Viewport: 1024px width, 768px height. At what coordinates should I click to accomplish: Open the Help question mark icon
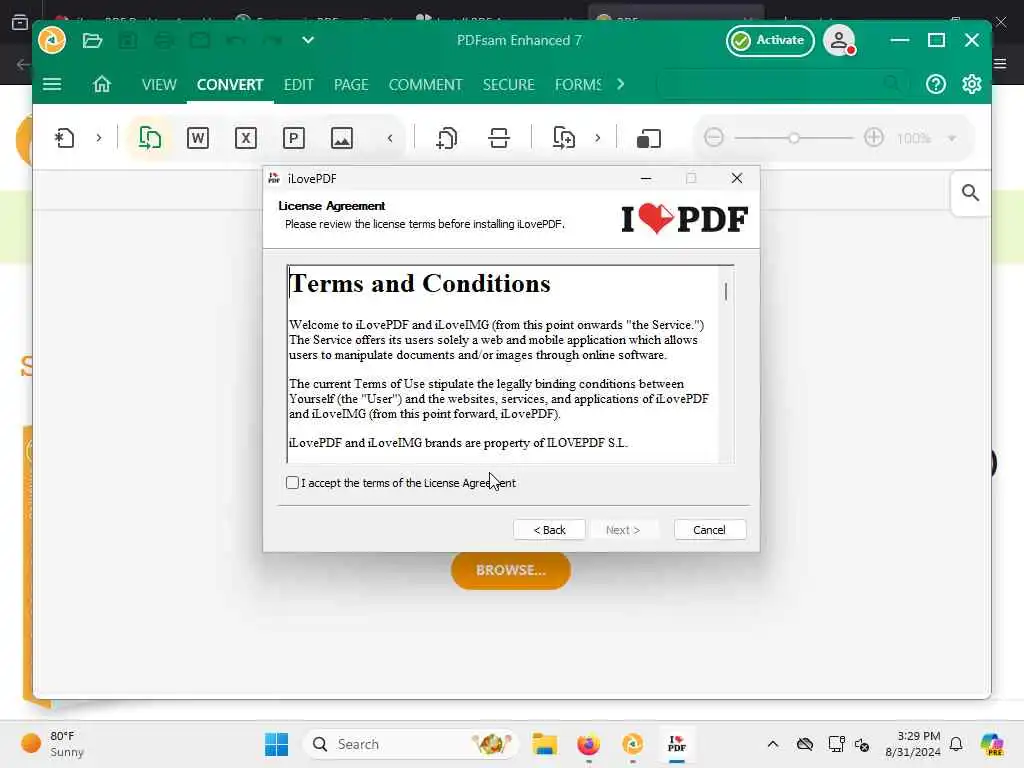point(935,84)
